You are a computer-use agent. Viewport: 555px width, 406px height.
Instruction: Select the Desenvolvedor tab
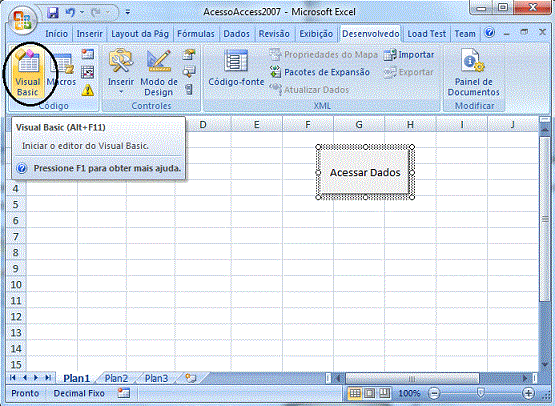(x=370, y=34)
